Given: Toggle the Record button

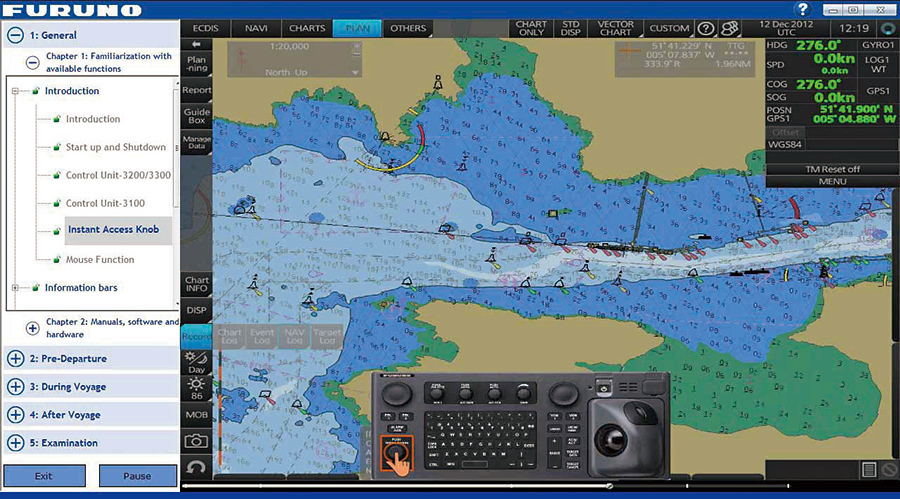Looking at the screenshot, I should [196, 336].
